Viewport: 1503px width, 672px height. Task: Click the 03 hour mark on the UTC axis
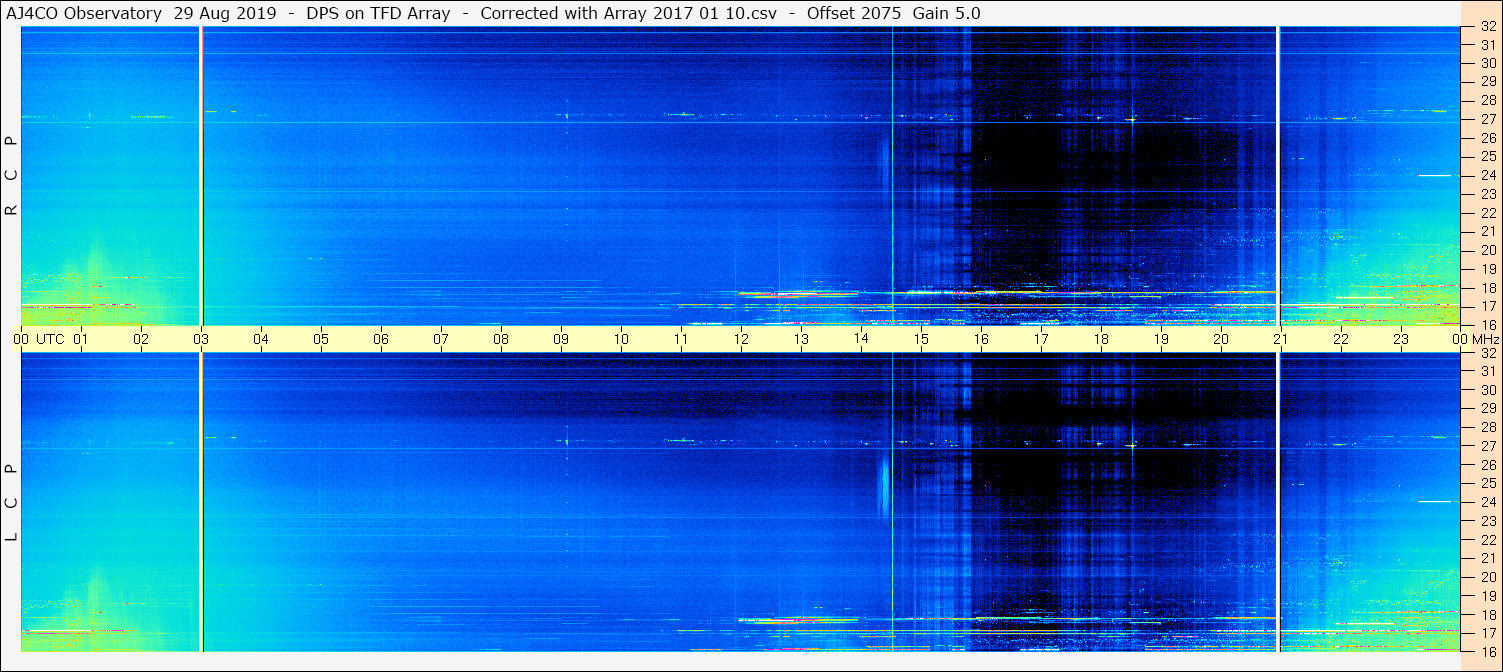201,339
